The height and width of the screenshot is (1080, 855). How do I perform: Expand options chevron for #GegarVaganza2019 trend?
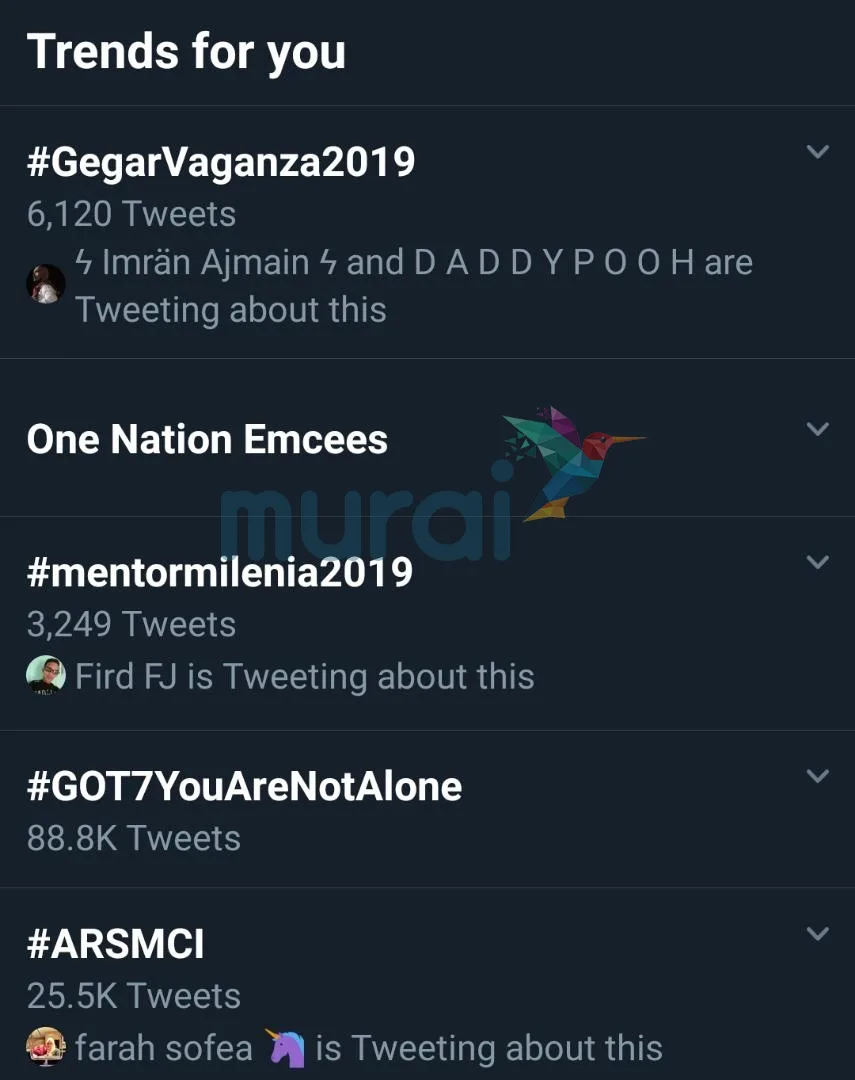(818, 152)
